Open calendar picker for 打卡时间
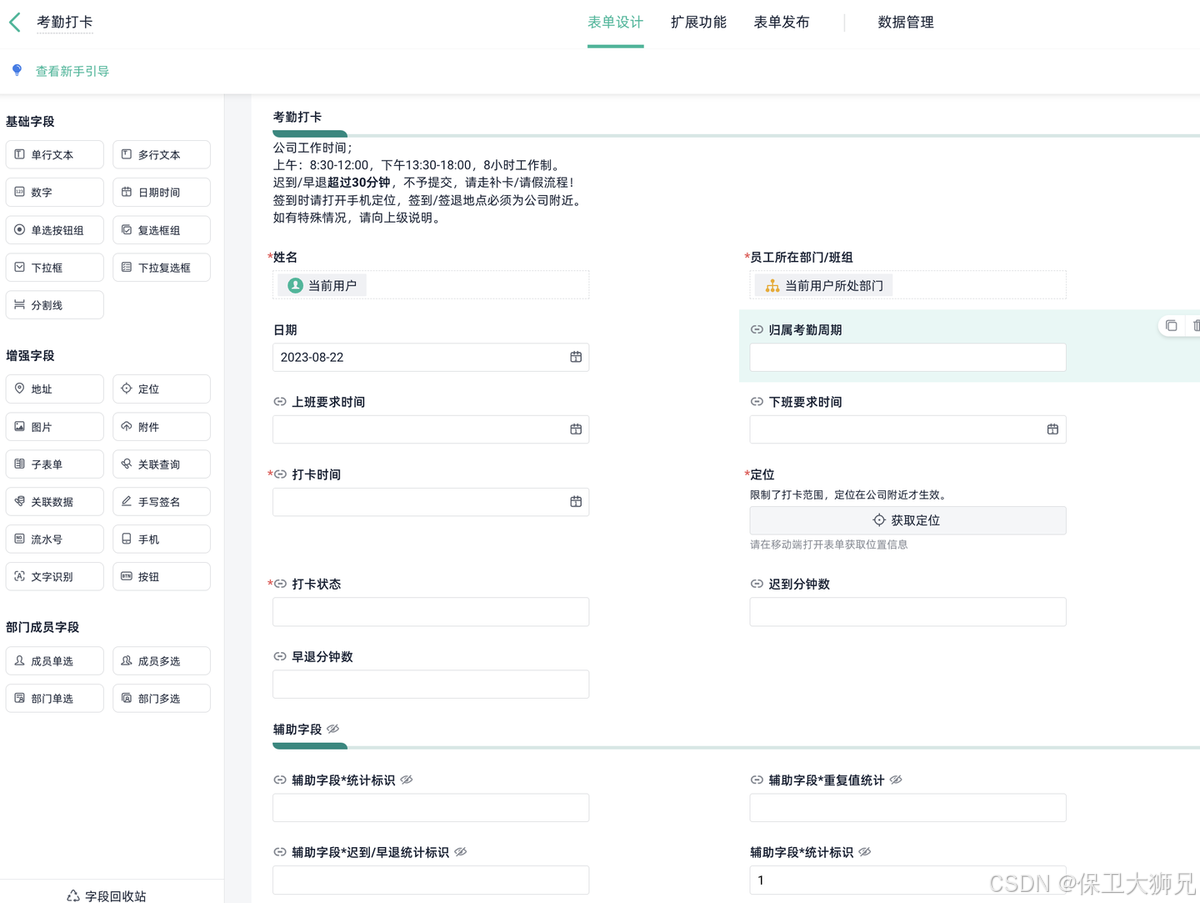1200x903 pixels. tap(576, 502)
